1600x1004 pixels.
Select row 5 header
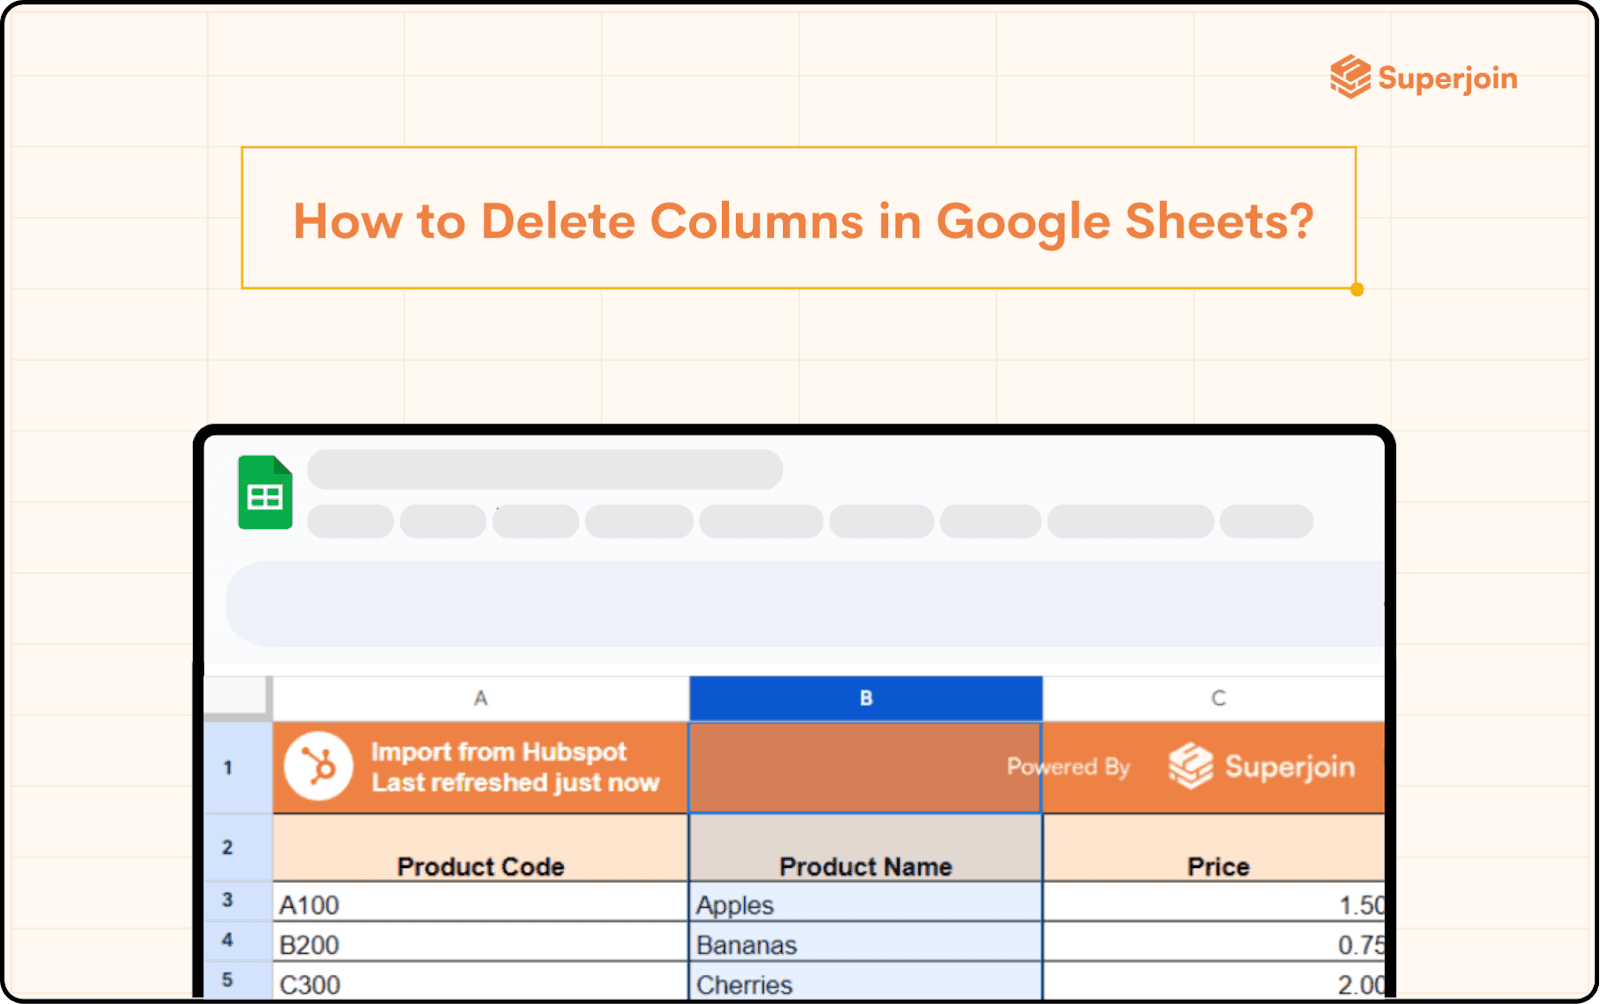[x=238, y=980]
